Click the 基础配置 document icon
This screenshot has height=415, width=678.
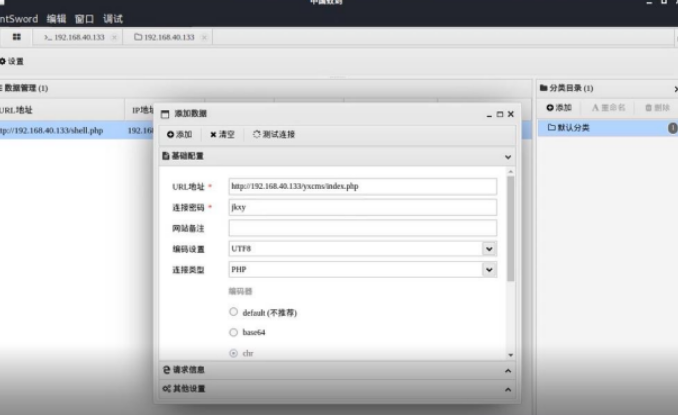[166, 156]
